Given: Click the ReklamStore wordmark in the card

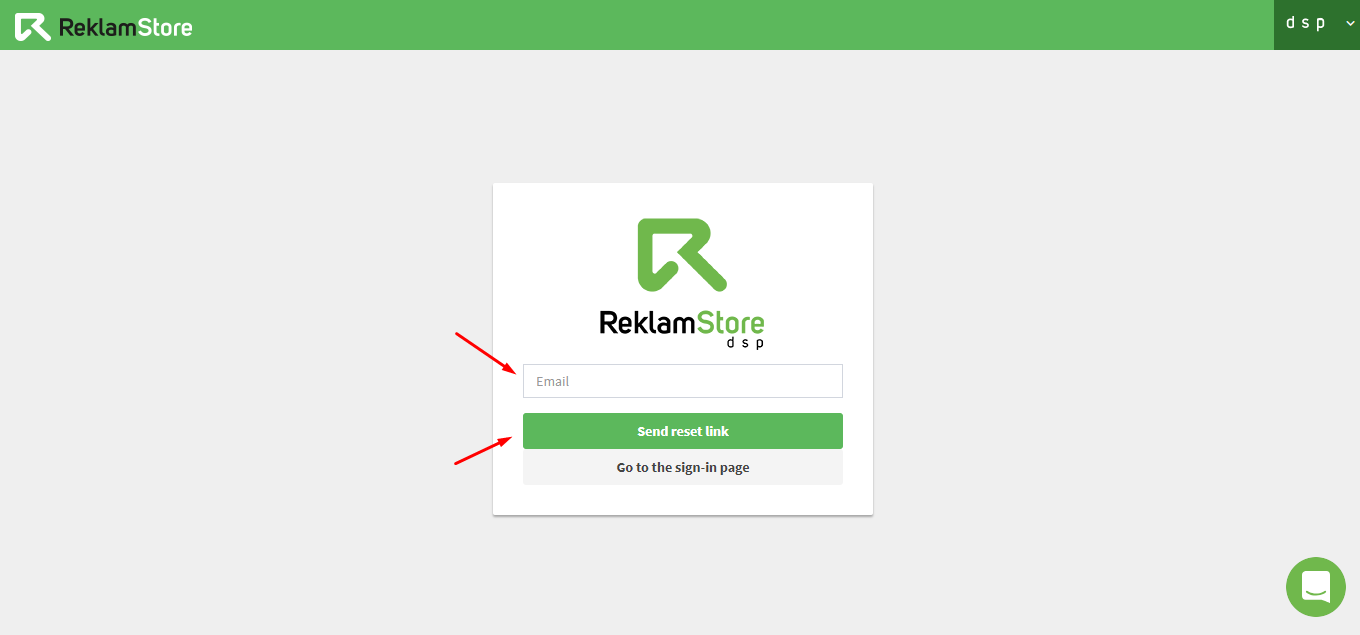Looking at the screenshot, I should (x=682, y=322).
